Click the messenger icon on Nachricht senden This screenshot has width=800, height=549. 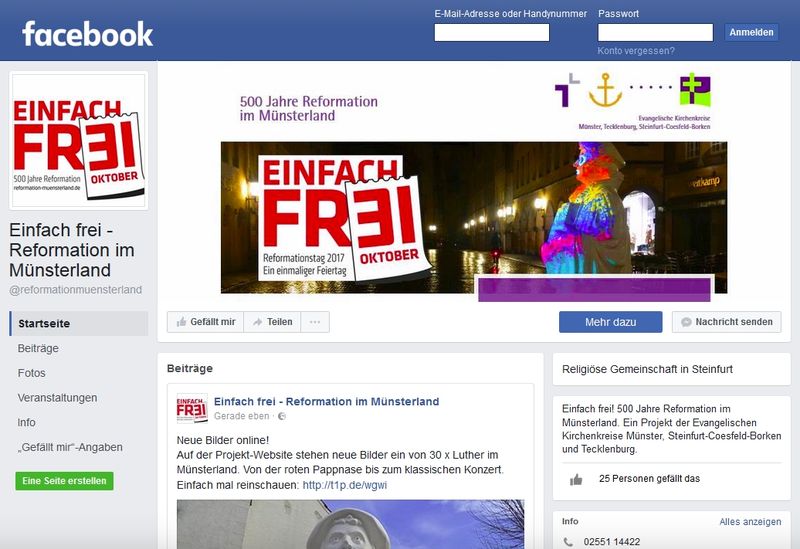click(686, 322)
